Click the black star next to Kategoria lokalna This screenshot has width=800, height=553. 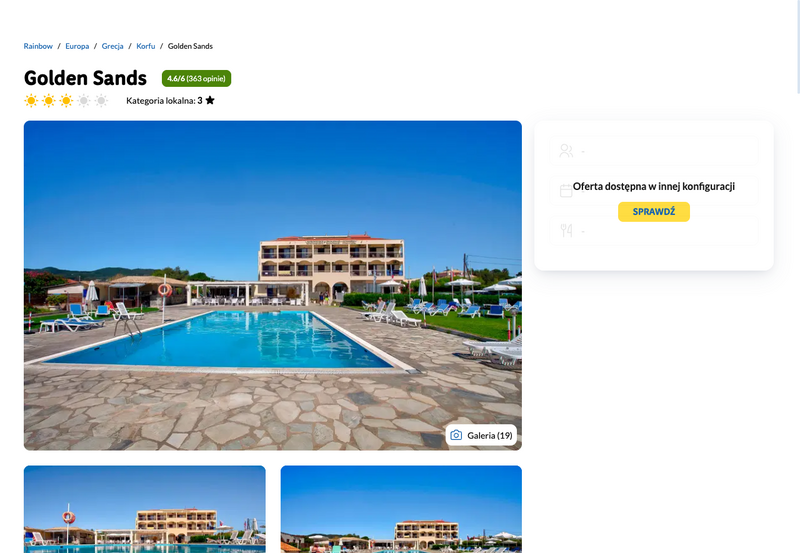coord(210,100)
